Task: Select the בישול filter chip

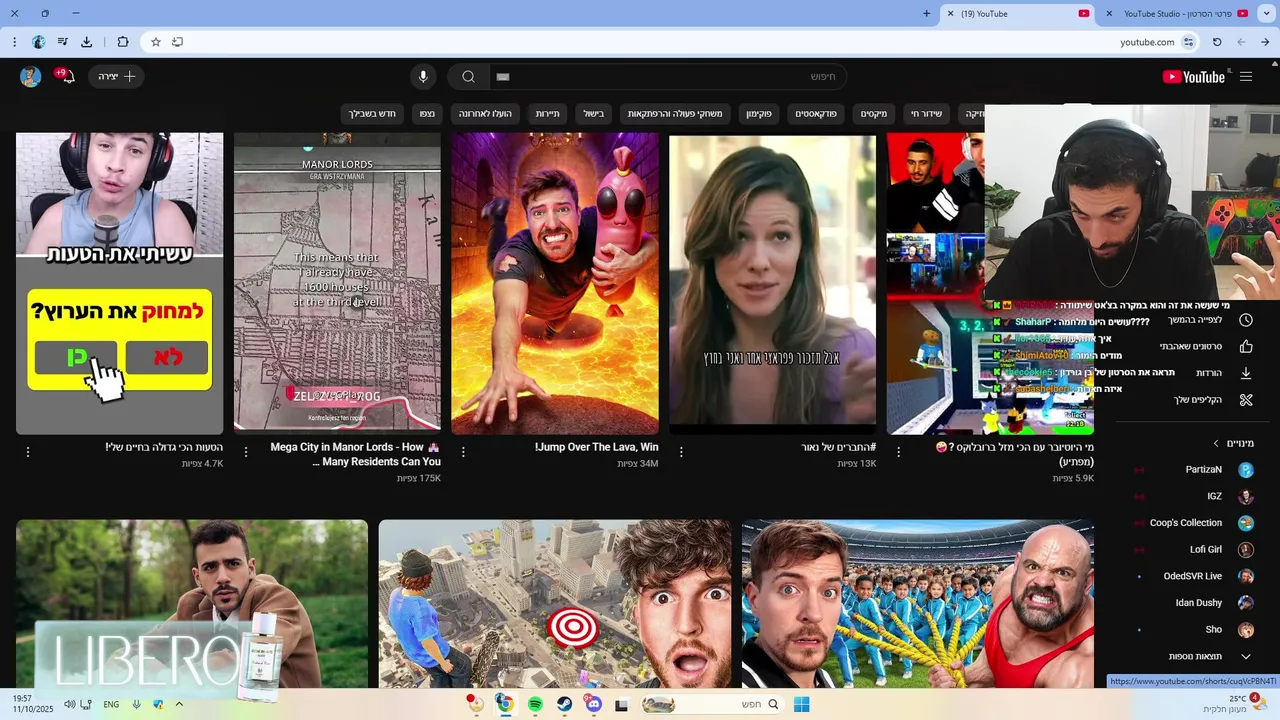Action: click(x=594, y=114)
